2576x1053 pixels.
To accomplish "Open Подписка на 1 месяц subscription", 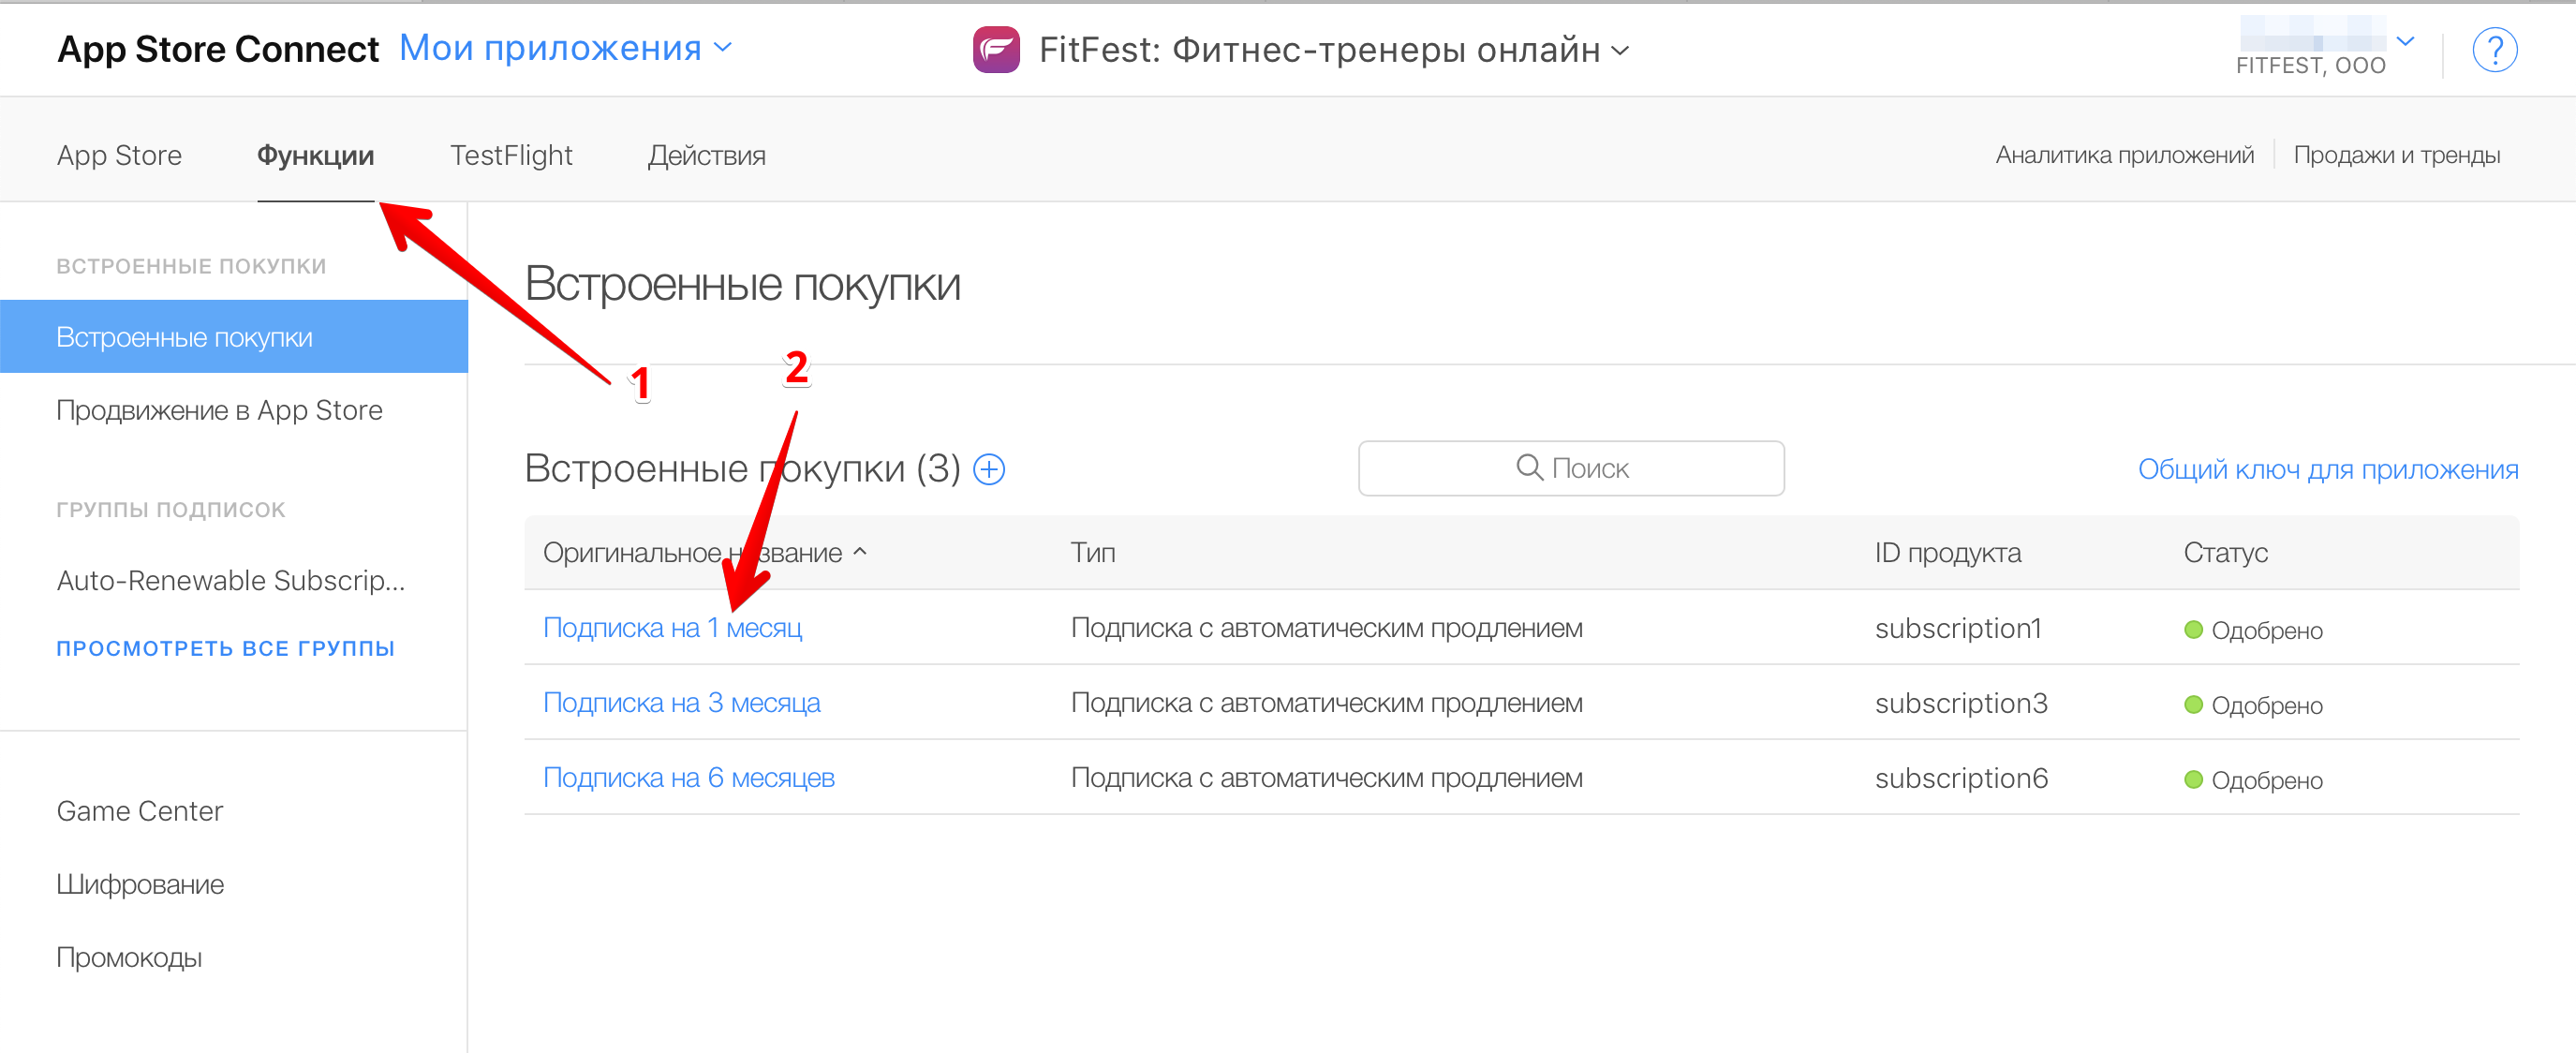I will click(x=672, y=627).
